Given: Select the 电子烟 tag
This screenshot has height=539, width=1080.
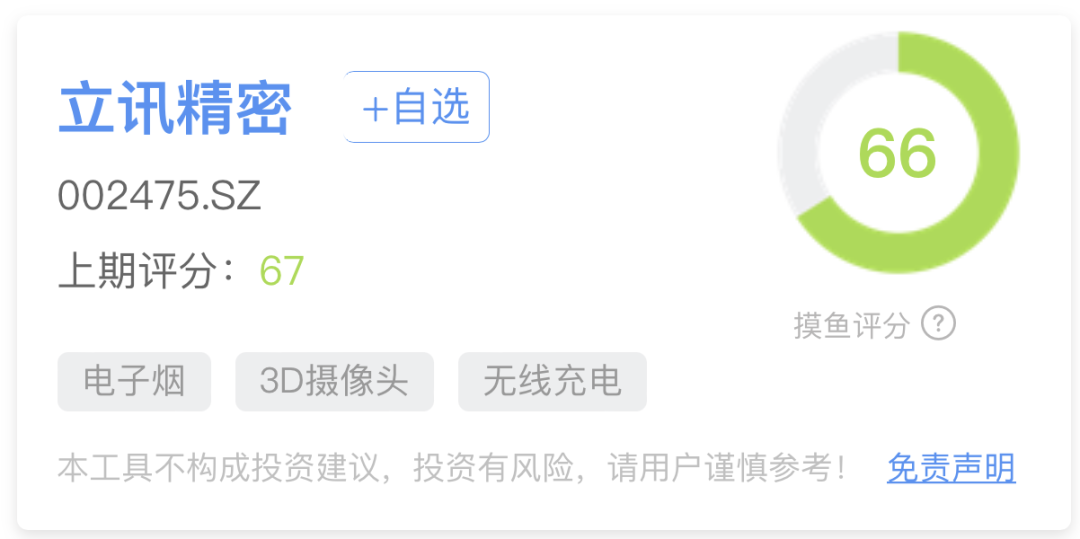Looking at the screenshot, I should [134, 381].
